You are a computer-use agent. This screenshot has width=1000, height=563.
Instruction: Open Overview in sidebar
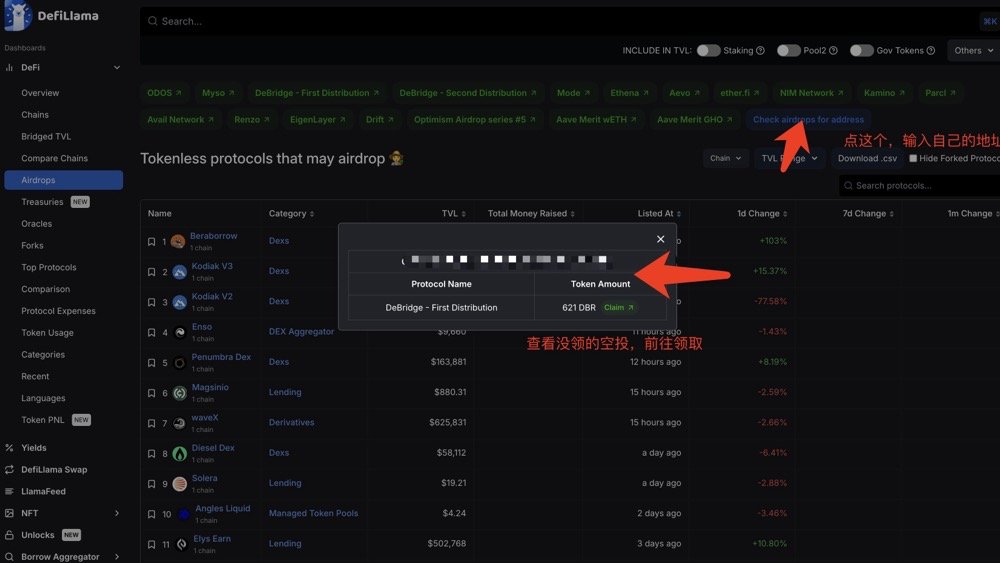coord(40,93)
